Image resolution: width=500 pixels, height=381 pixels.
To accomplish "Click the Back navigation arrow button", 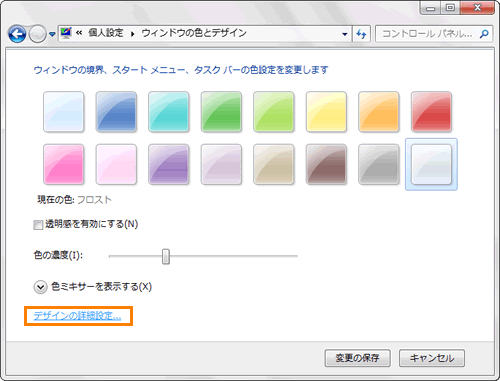I will click(x=17, y=34).
